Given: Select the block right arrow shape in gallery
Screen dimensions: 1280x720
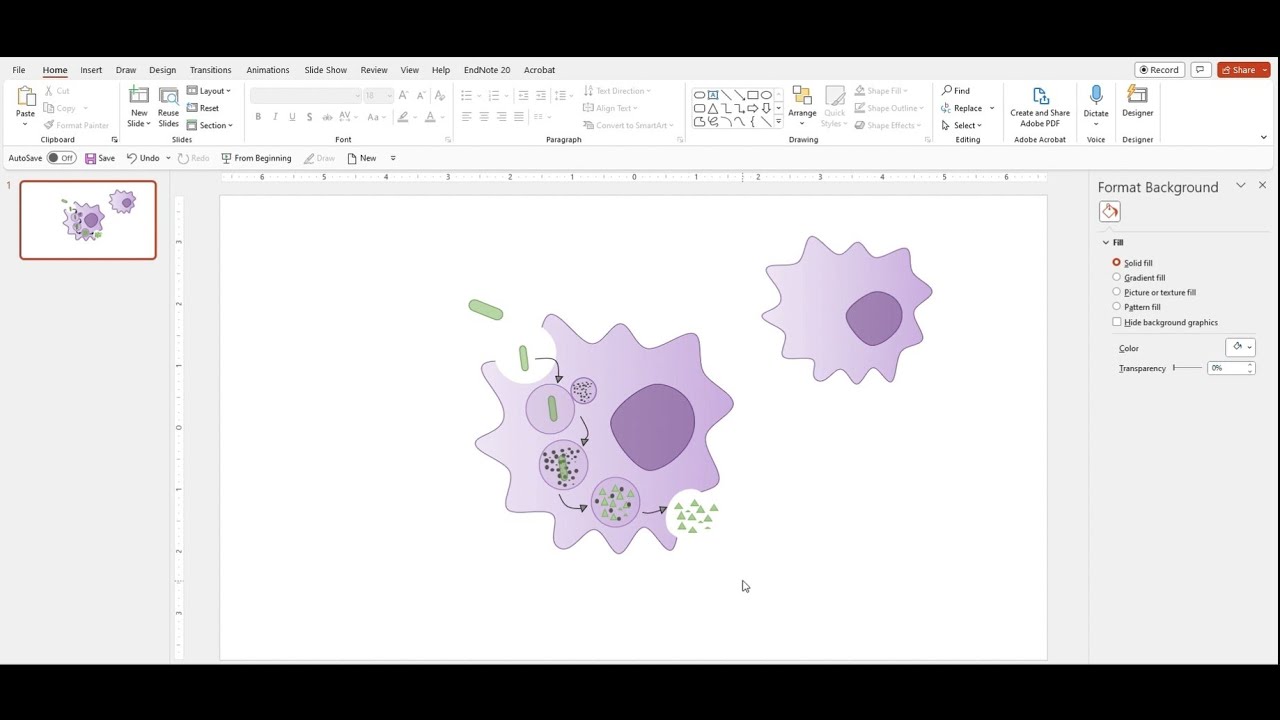Looking at the screenshot, I should (752, 108).
